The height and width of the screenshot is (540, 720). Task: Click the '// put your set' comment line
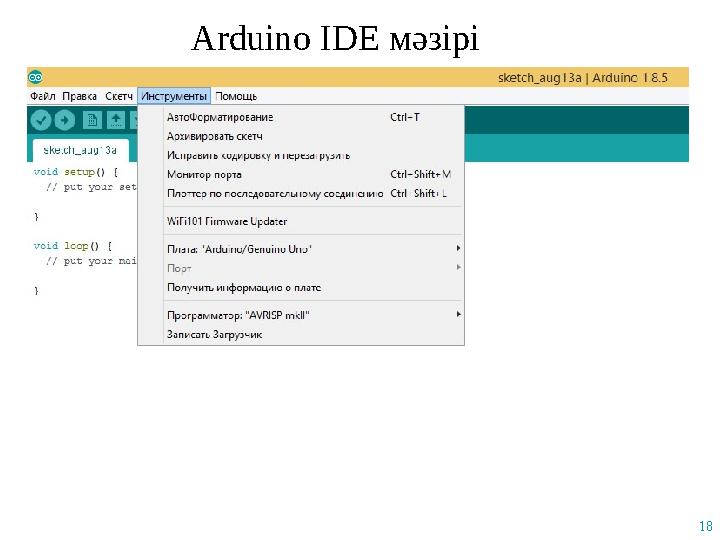coord(91,187)
